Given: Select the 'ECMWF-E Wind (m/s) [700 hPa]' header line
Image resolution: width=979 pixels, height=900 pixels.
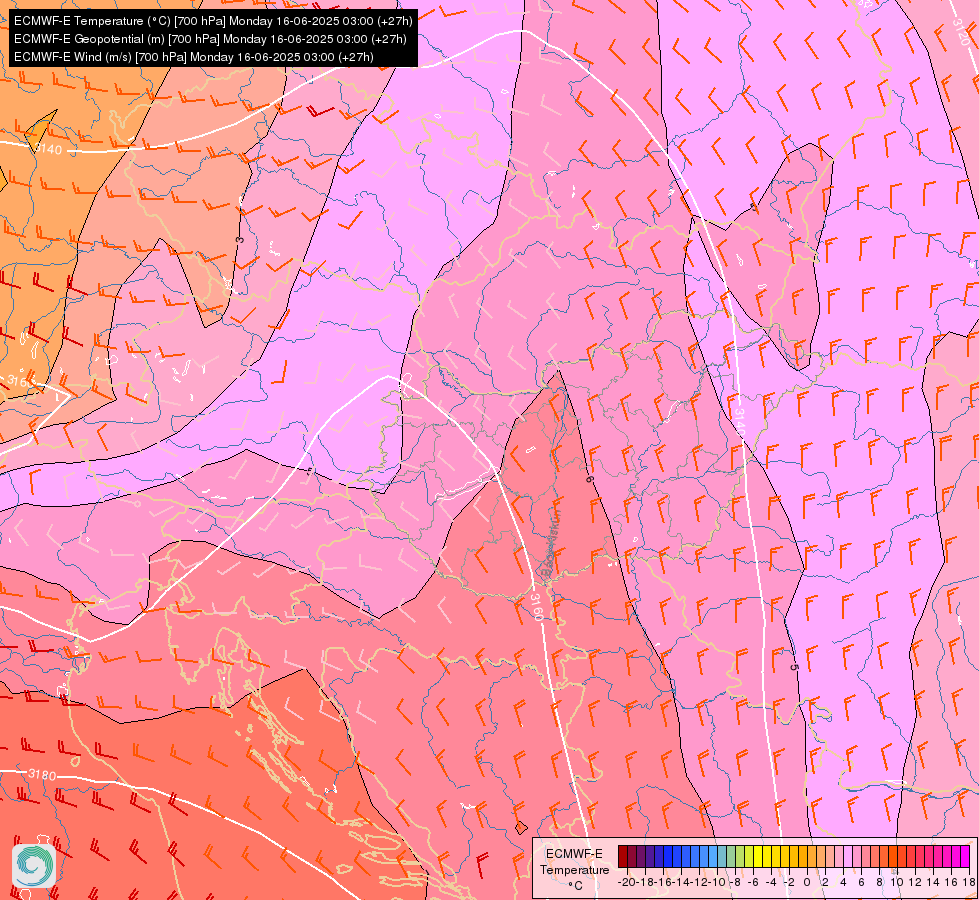Looking at the screenshot, I should [194, 57].
